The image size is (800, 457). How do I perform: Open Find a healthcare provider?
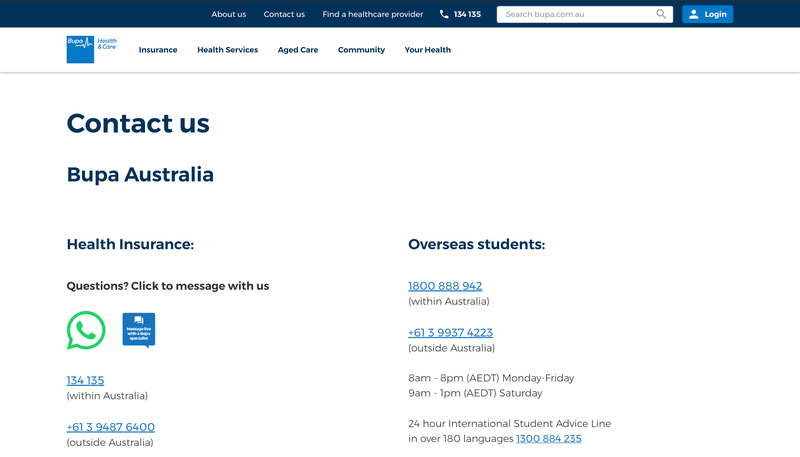point(372,14)
